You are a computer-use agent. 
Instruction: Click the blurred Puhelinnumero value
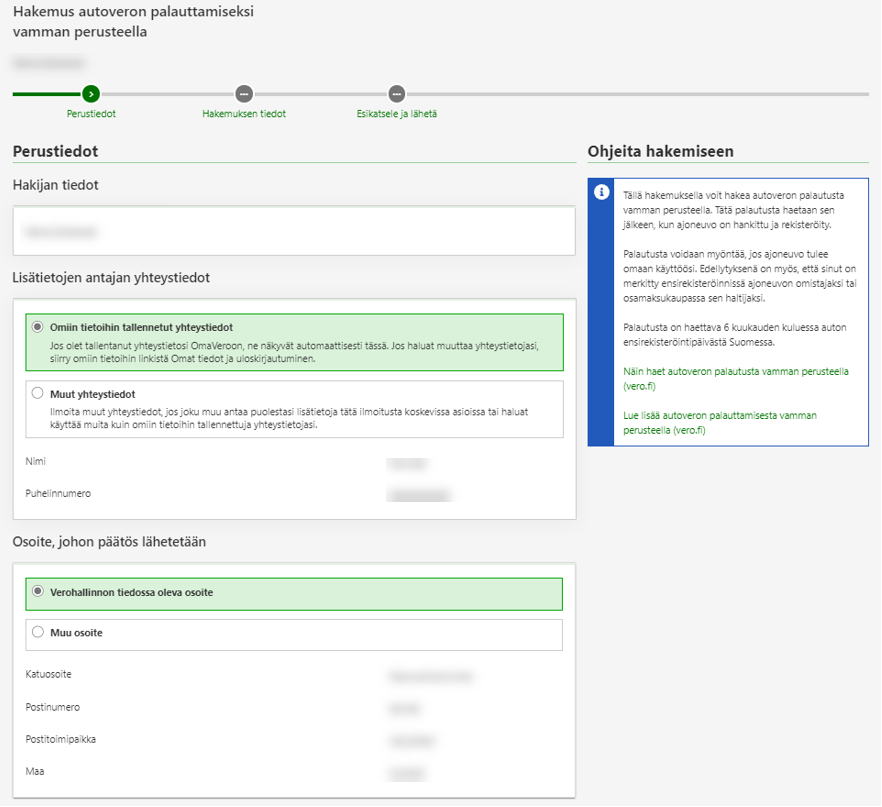418,495
